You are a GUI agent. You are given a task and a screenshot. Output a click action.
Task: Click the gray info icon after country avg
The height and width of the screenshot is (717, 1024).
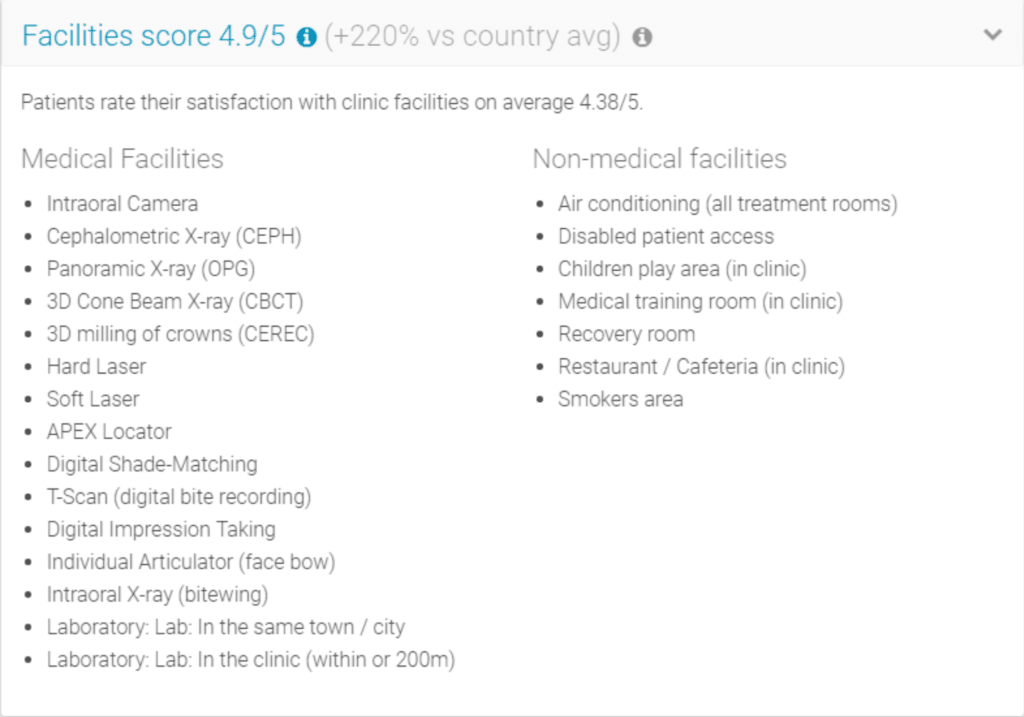pos(642,37)
